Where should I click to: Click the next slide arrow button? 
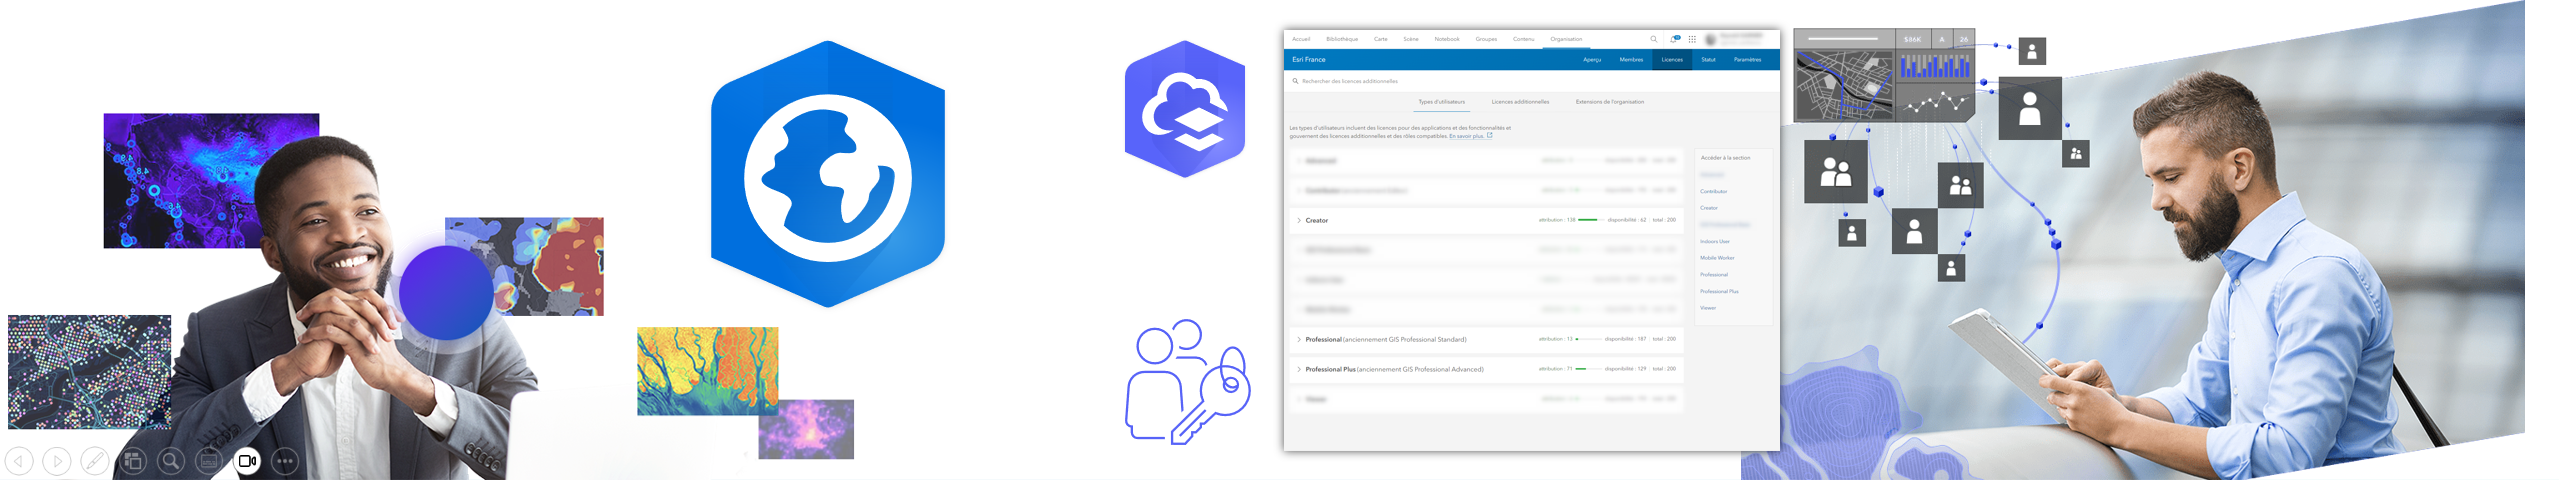[57, 461]
